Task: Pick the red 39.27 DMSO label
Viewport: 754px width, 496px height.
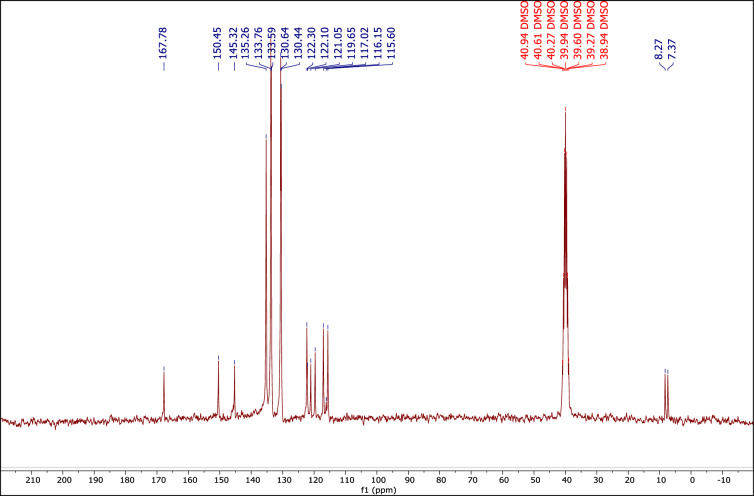Action: (x=591, y=30)
